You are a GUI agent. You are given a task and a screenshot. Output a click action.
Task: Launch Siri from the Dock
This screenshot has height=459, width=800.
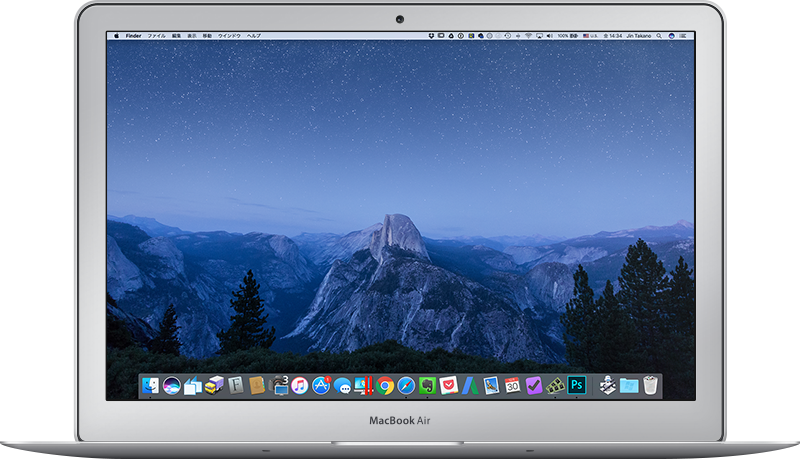pos(172,386)
